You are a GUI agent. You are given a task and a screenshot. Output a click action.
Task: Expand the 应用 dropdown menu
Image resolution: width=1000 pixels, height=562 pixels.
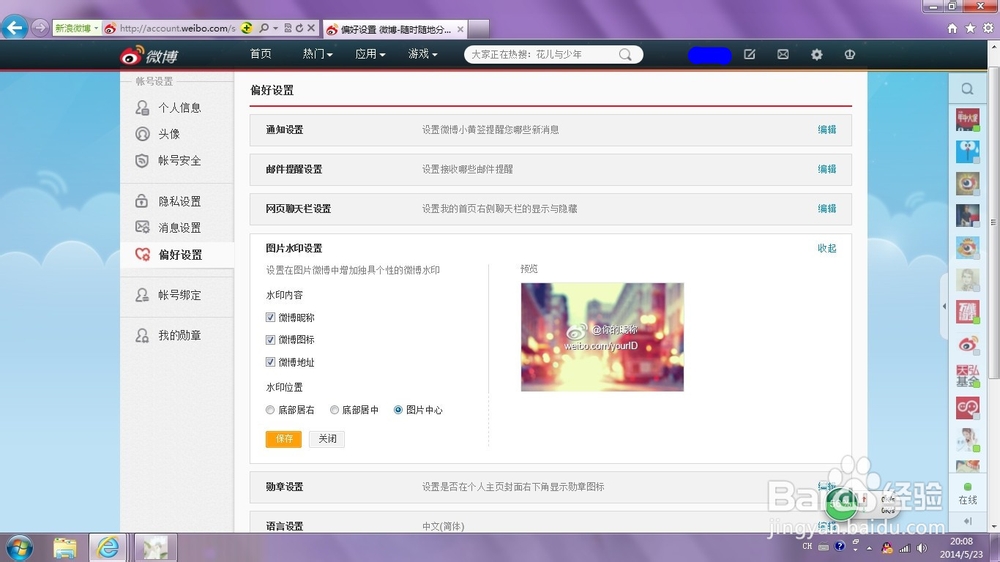pos(370,54)
